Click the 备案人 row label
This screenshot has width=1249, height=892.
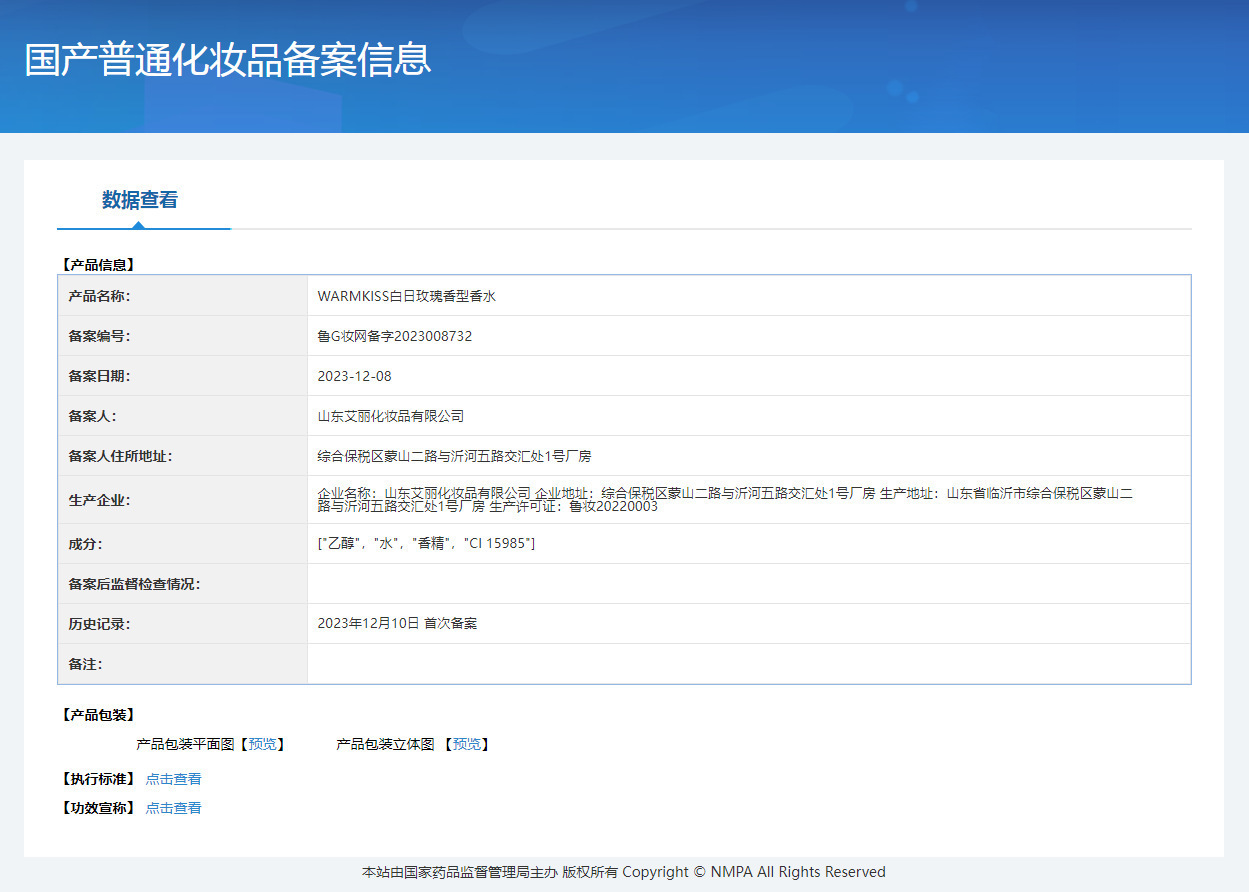click(92, 416)
